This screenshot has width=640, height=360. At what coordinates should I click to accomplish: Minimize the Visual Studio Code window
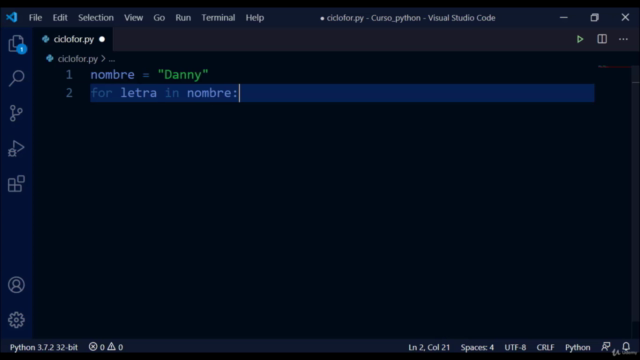click(564, 18)
